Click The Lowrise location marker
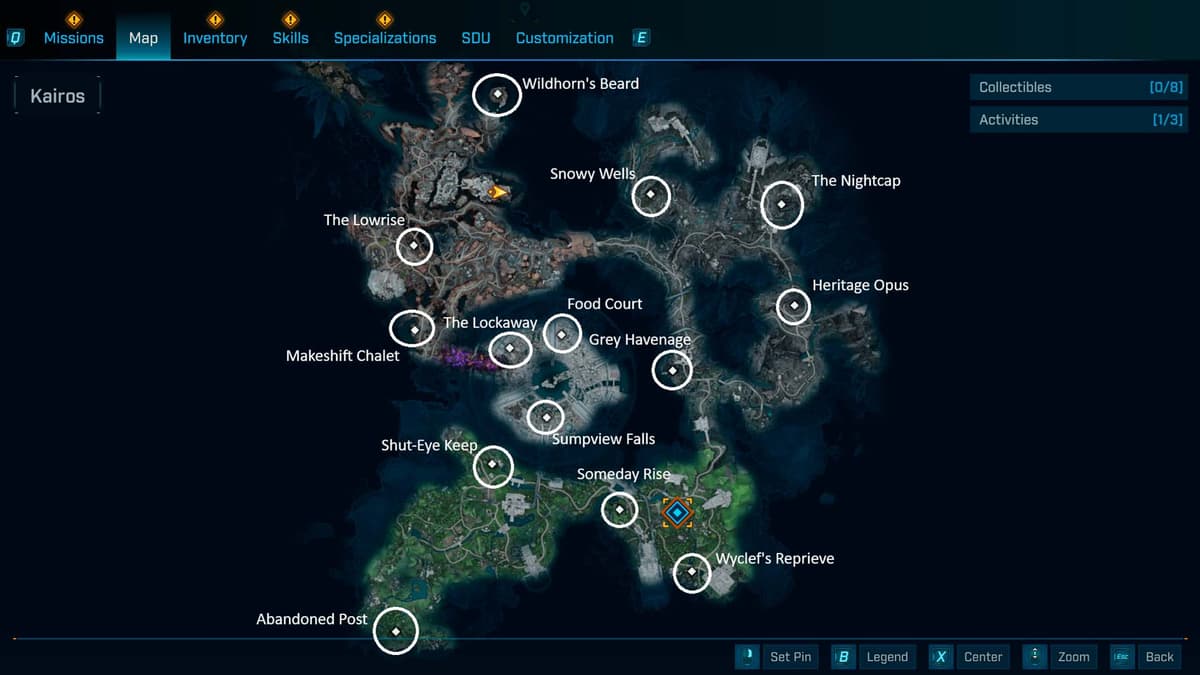 pos(414,245)
